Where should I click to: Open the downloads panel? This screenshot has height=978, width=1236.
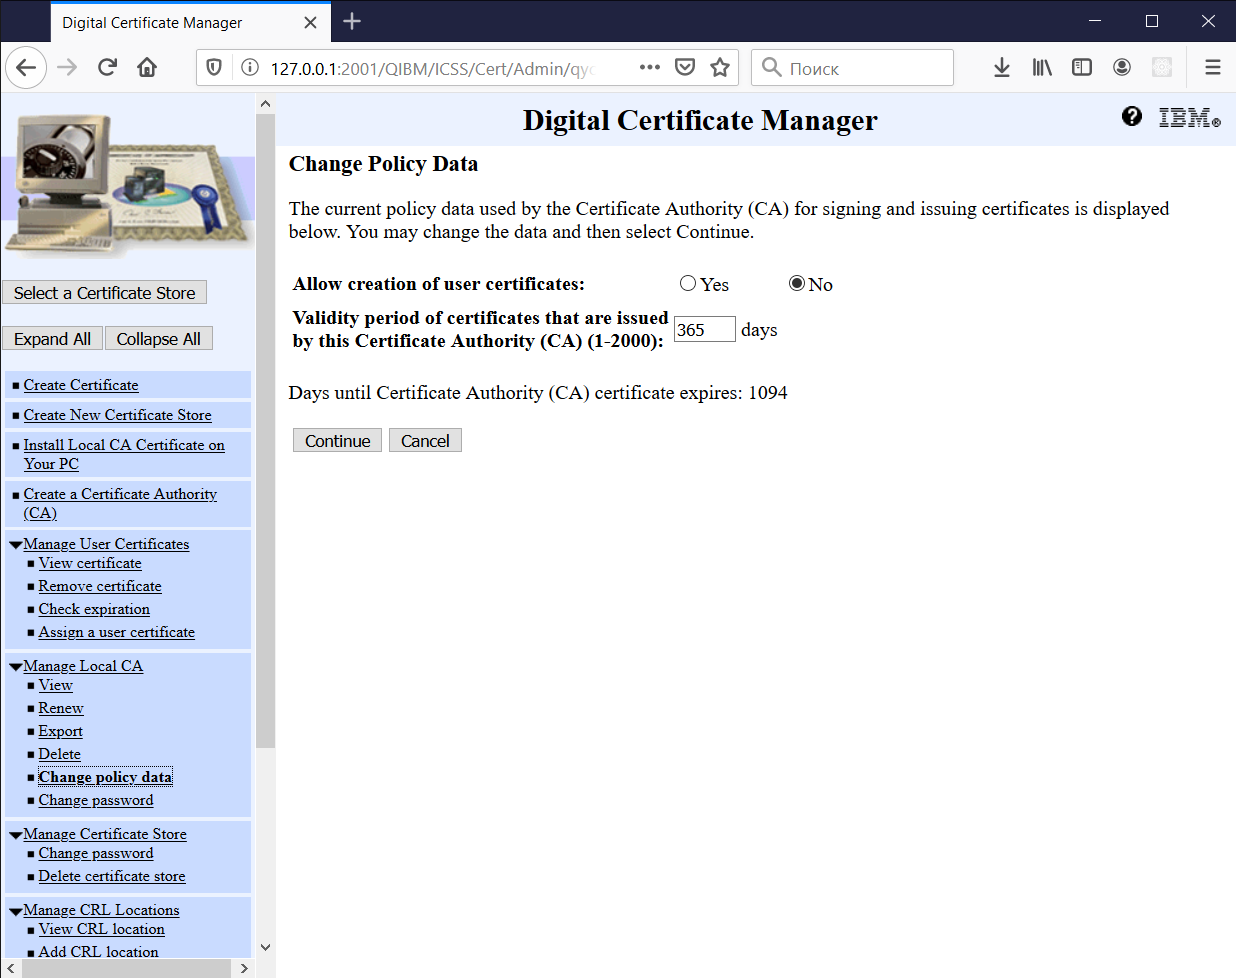click(x=1002, y=68)
